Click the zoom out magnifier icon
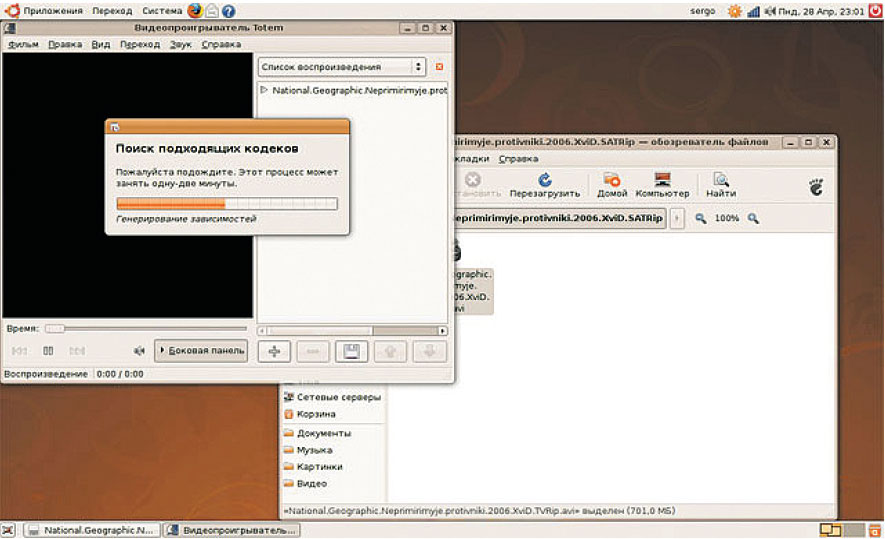The height and width of the screenshot is (539, 885). 701,218
